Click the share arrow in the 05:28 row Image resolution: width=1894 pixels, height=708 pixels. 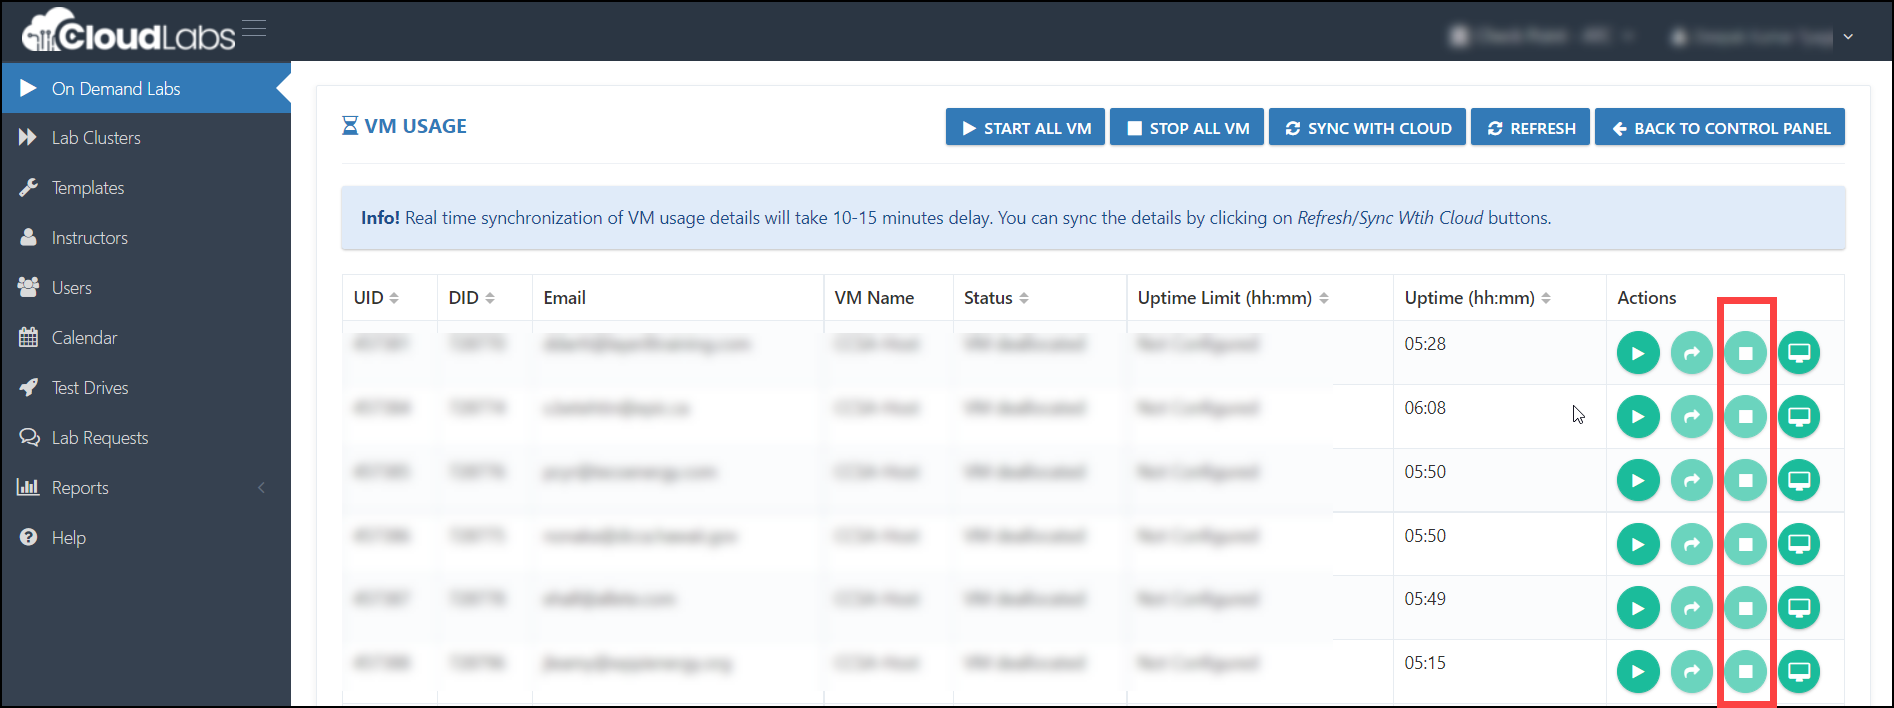point(1692,353)
